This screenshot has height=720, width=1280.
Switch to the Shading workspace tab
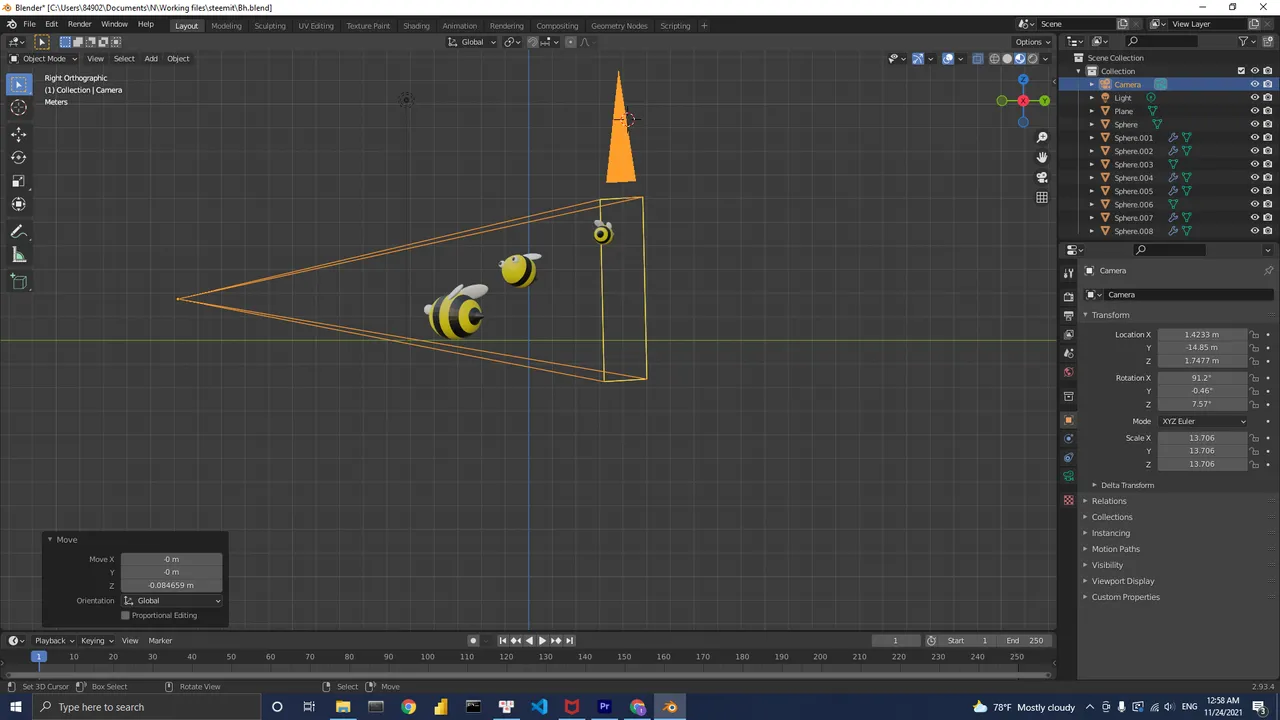(x=416, y=25)
